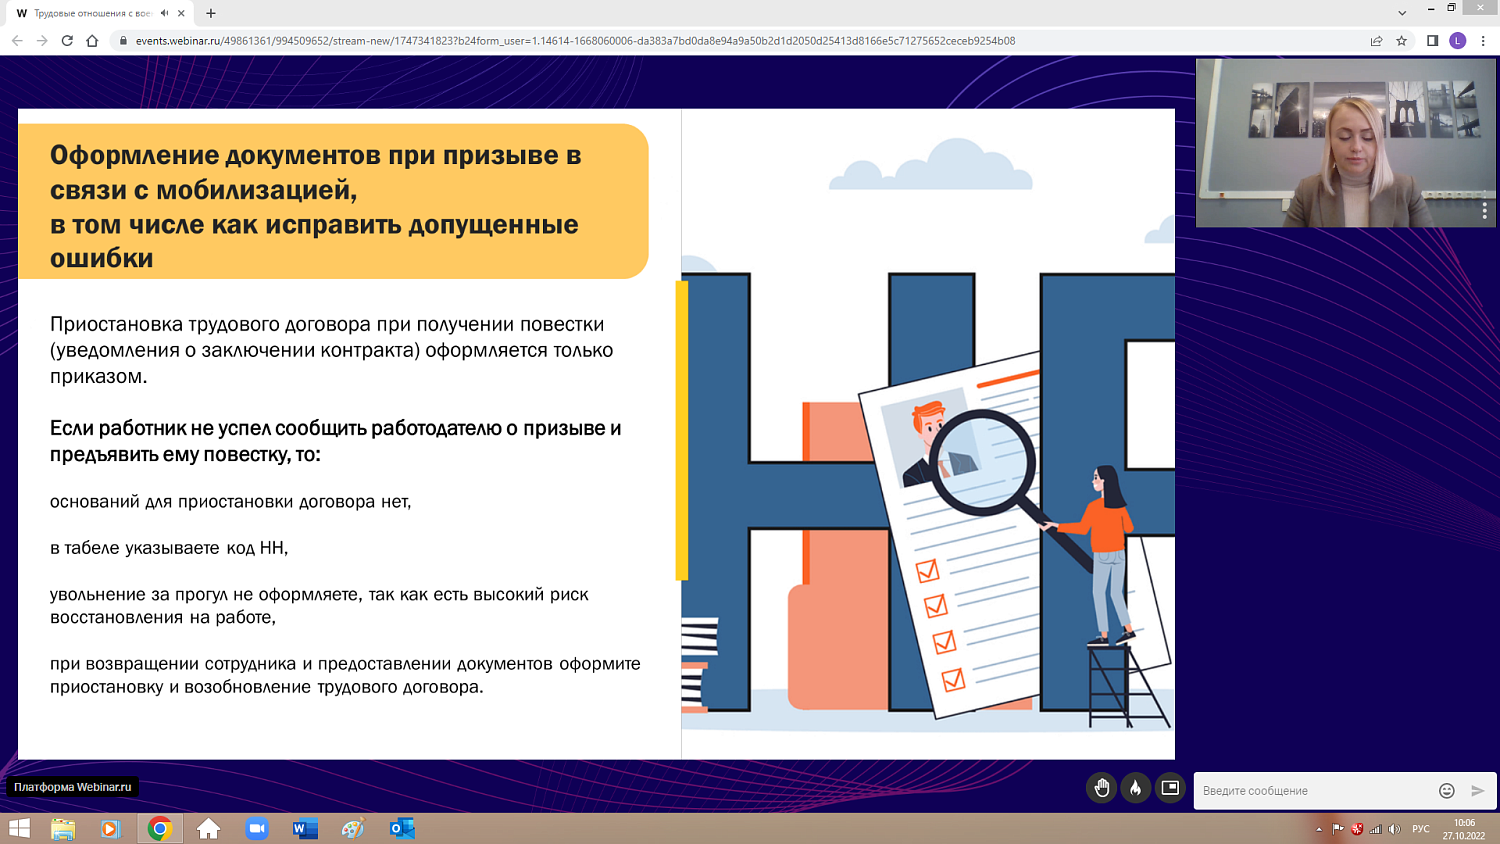
Task: Open the volume control in tray
Action: pyautogui.click(x=1395, y=829)
